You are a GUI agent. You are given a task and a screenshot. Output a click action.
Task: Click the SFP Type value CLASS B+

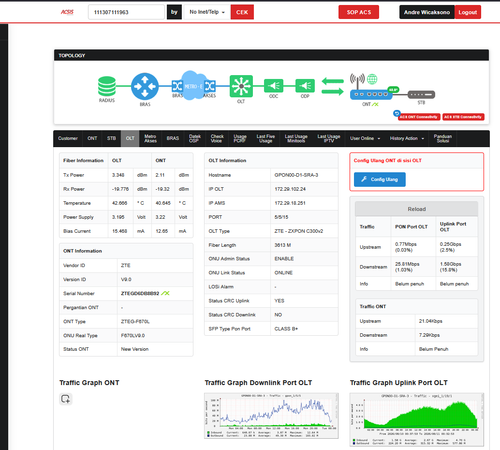[286, 329]
